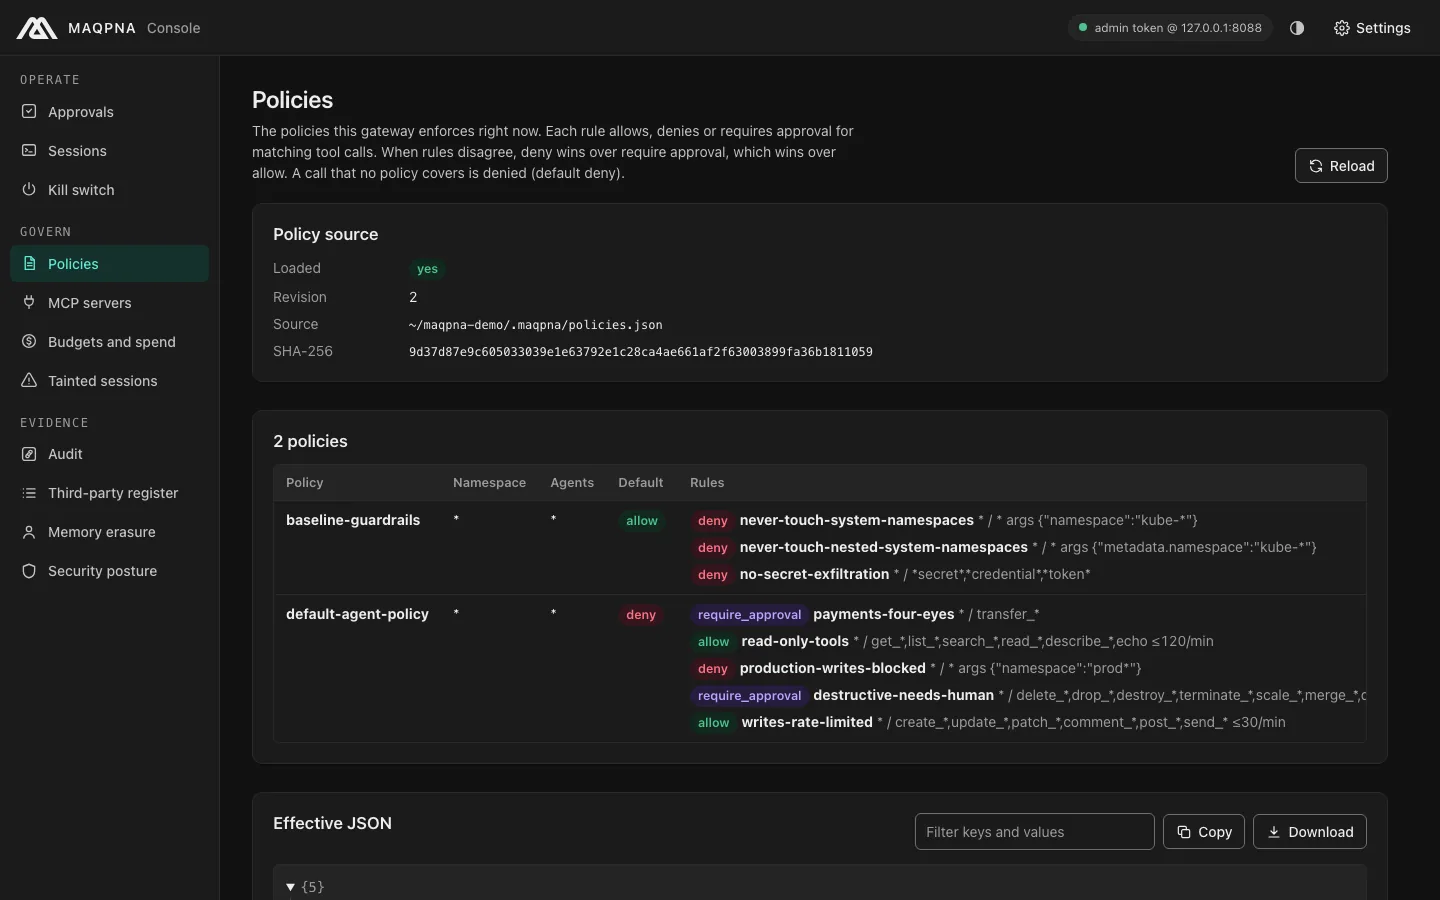Click the Memory erasure person icon
The image size is (1440, 900).
click(29, 531)
